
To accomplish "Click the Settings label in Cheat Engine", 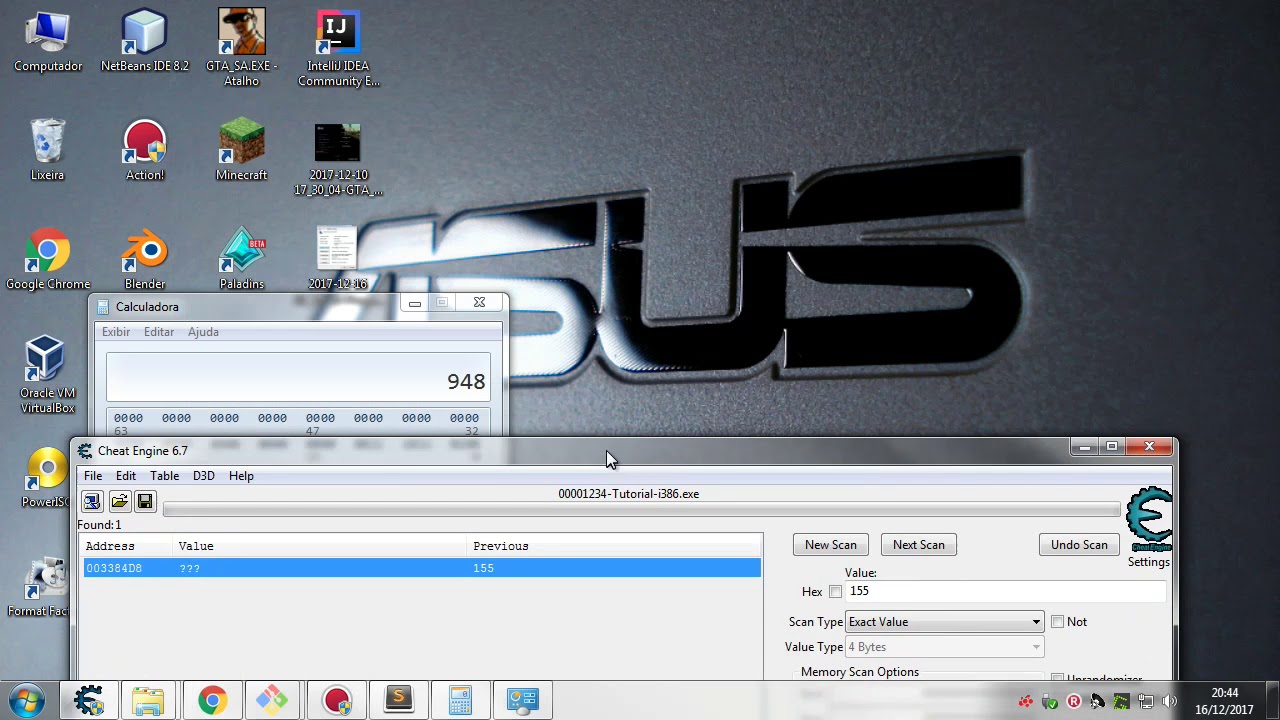I will 1149,562.
